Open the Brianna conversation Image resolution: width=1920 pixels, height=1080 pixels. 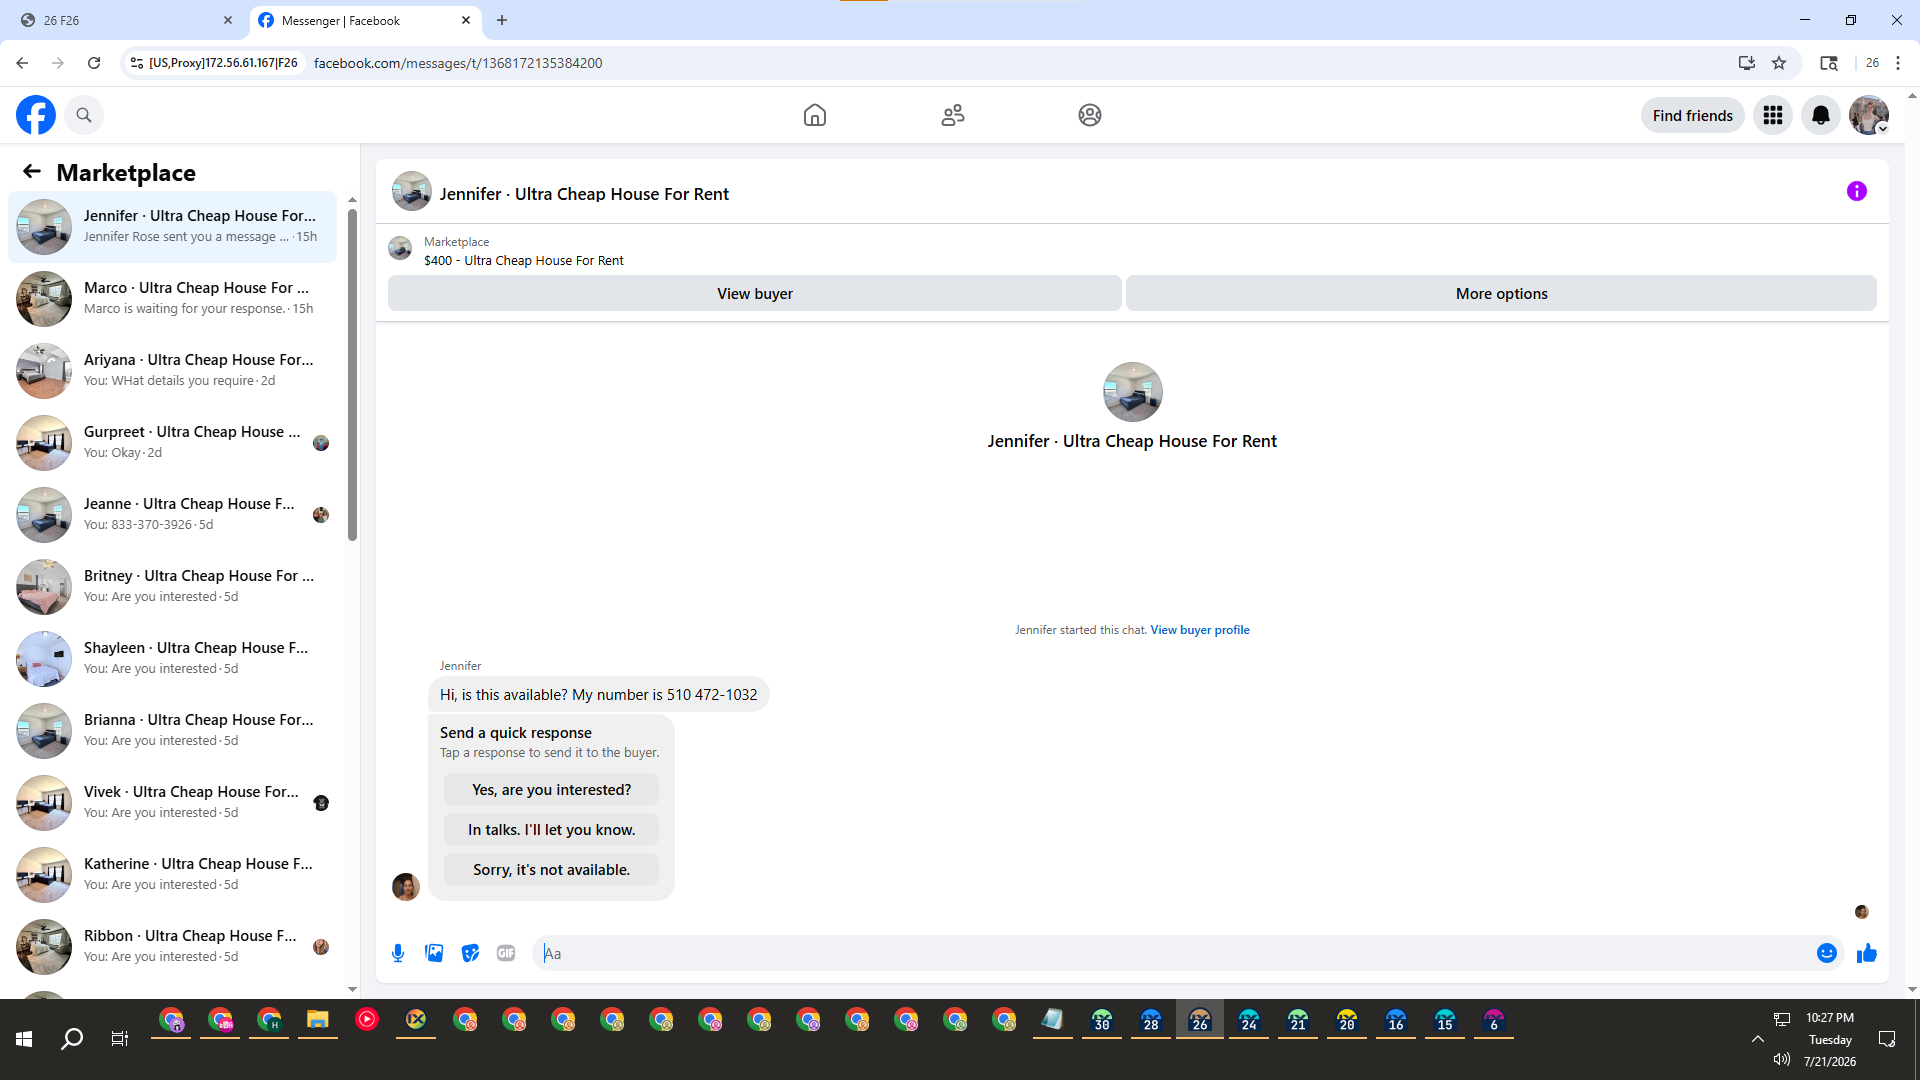[x=172, y=731]
